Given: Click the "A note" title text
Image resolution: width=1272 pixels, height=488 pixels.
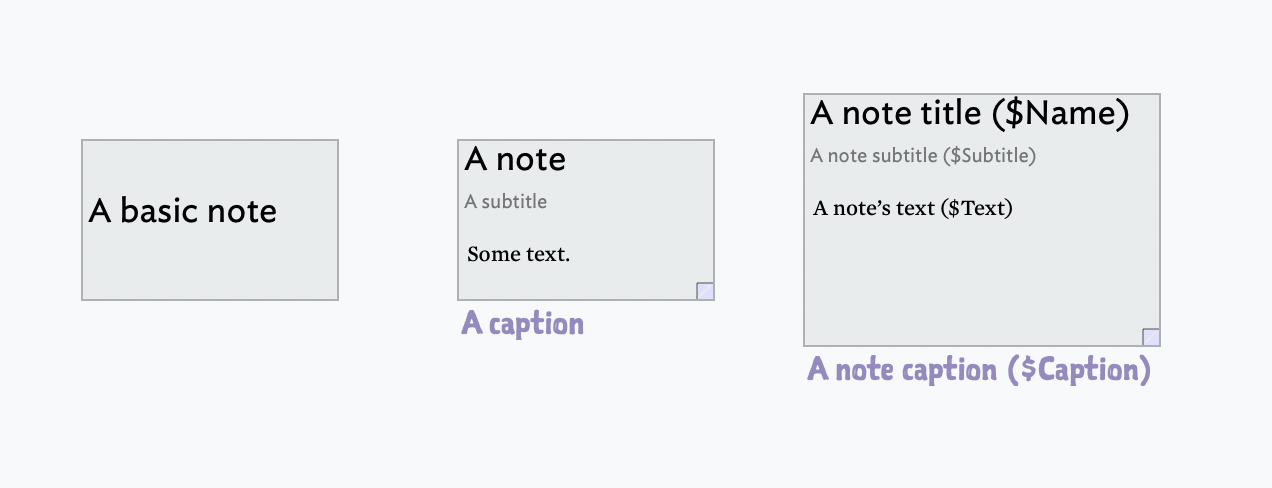Looking at the screenshot, I should tap(515, 159).
